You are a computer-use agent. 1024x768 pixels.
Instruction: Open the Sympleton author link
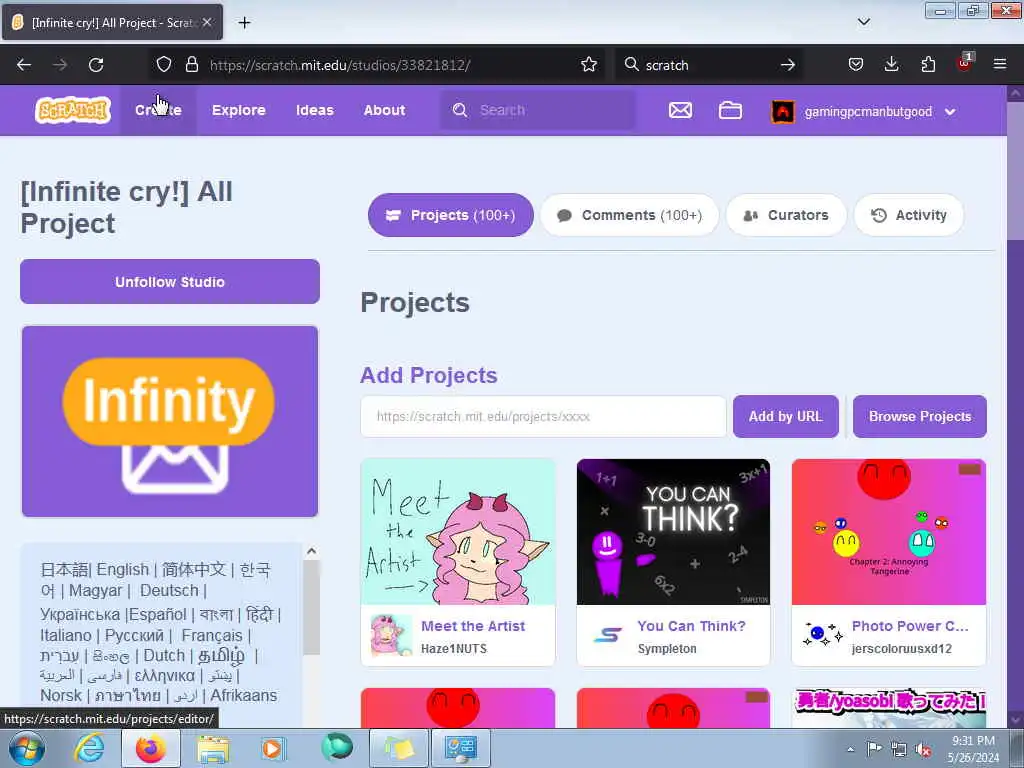click(x=667, y=648)
